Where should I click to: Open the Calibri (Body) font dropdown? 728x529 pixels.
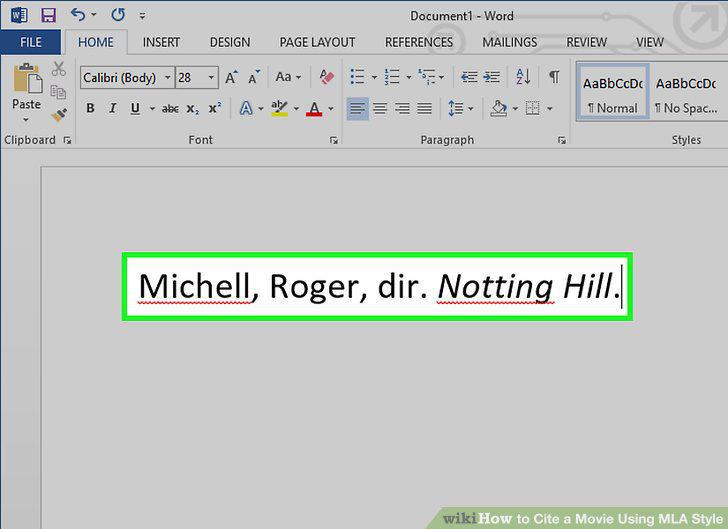pyautogui.click(x=168, y=78)
